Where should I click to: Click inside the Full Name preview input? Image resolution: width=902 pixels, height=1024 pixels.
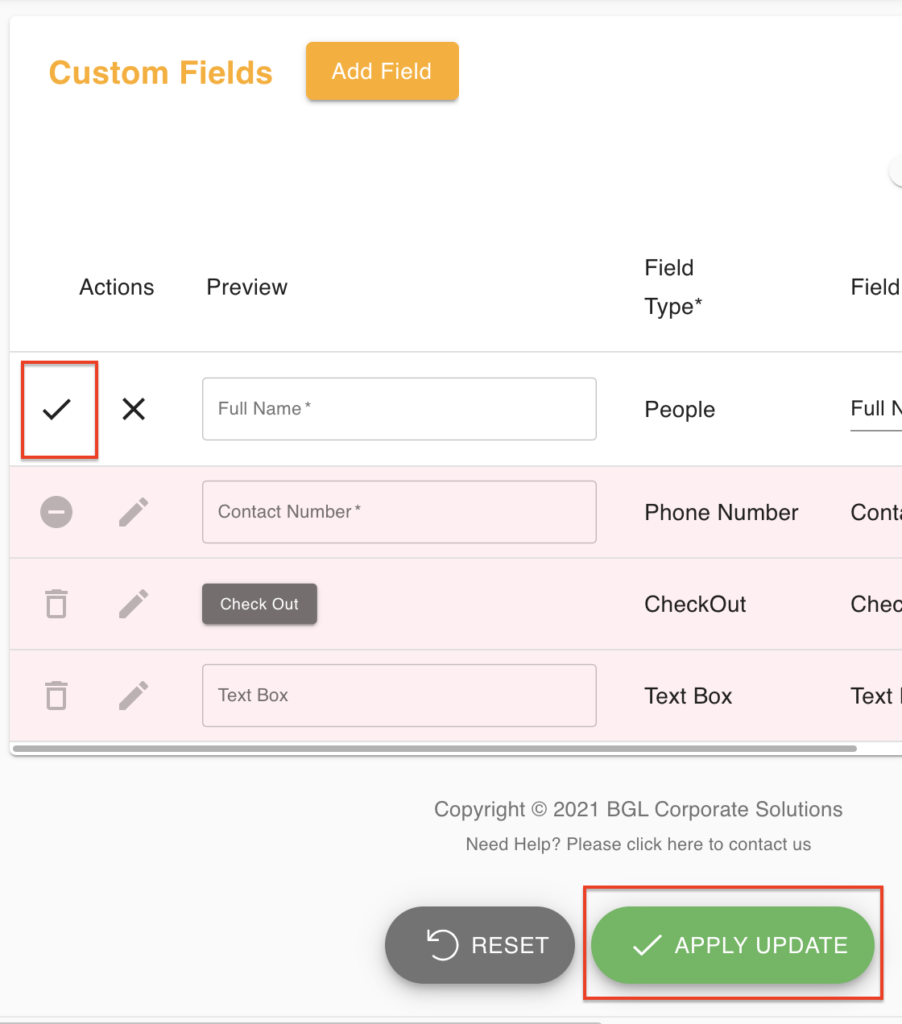point(398,409)
